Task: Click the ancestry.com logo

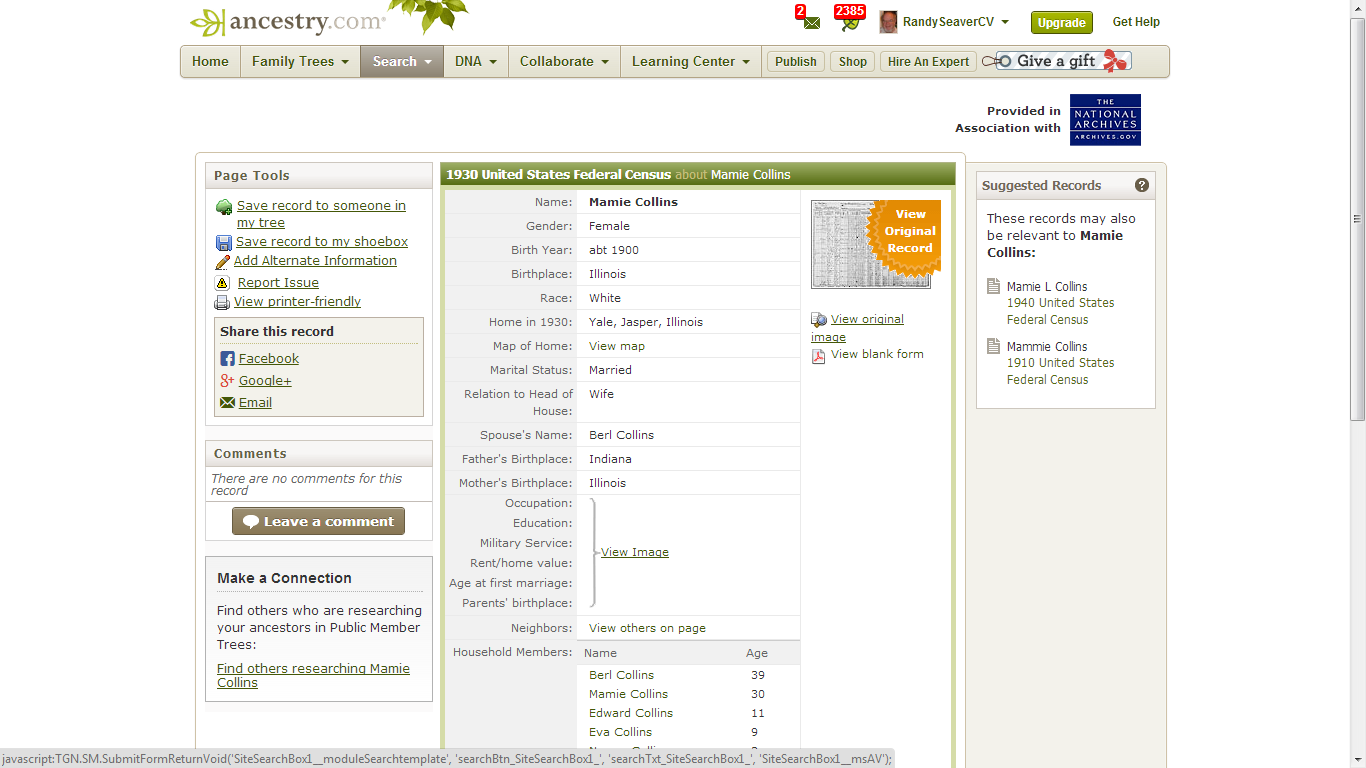Action: click(288, 22)
